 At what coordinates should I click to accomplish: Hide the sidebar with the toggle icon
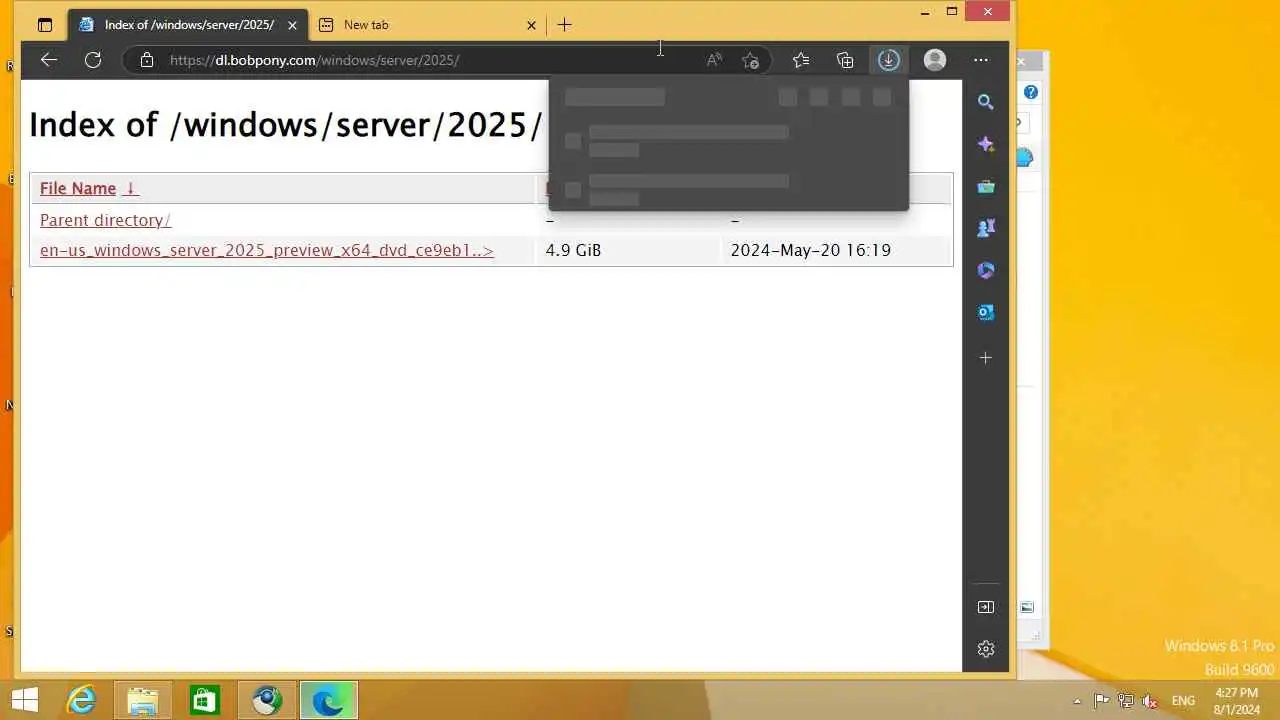point(986,607)
